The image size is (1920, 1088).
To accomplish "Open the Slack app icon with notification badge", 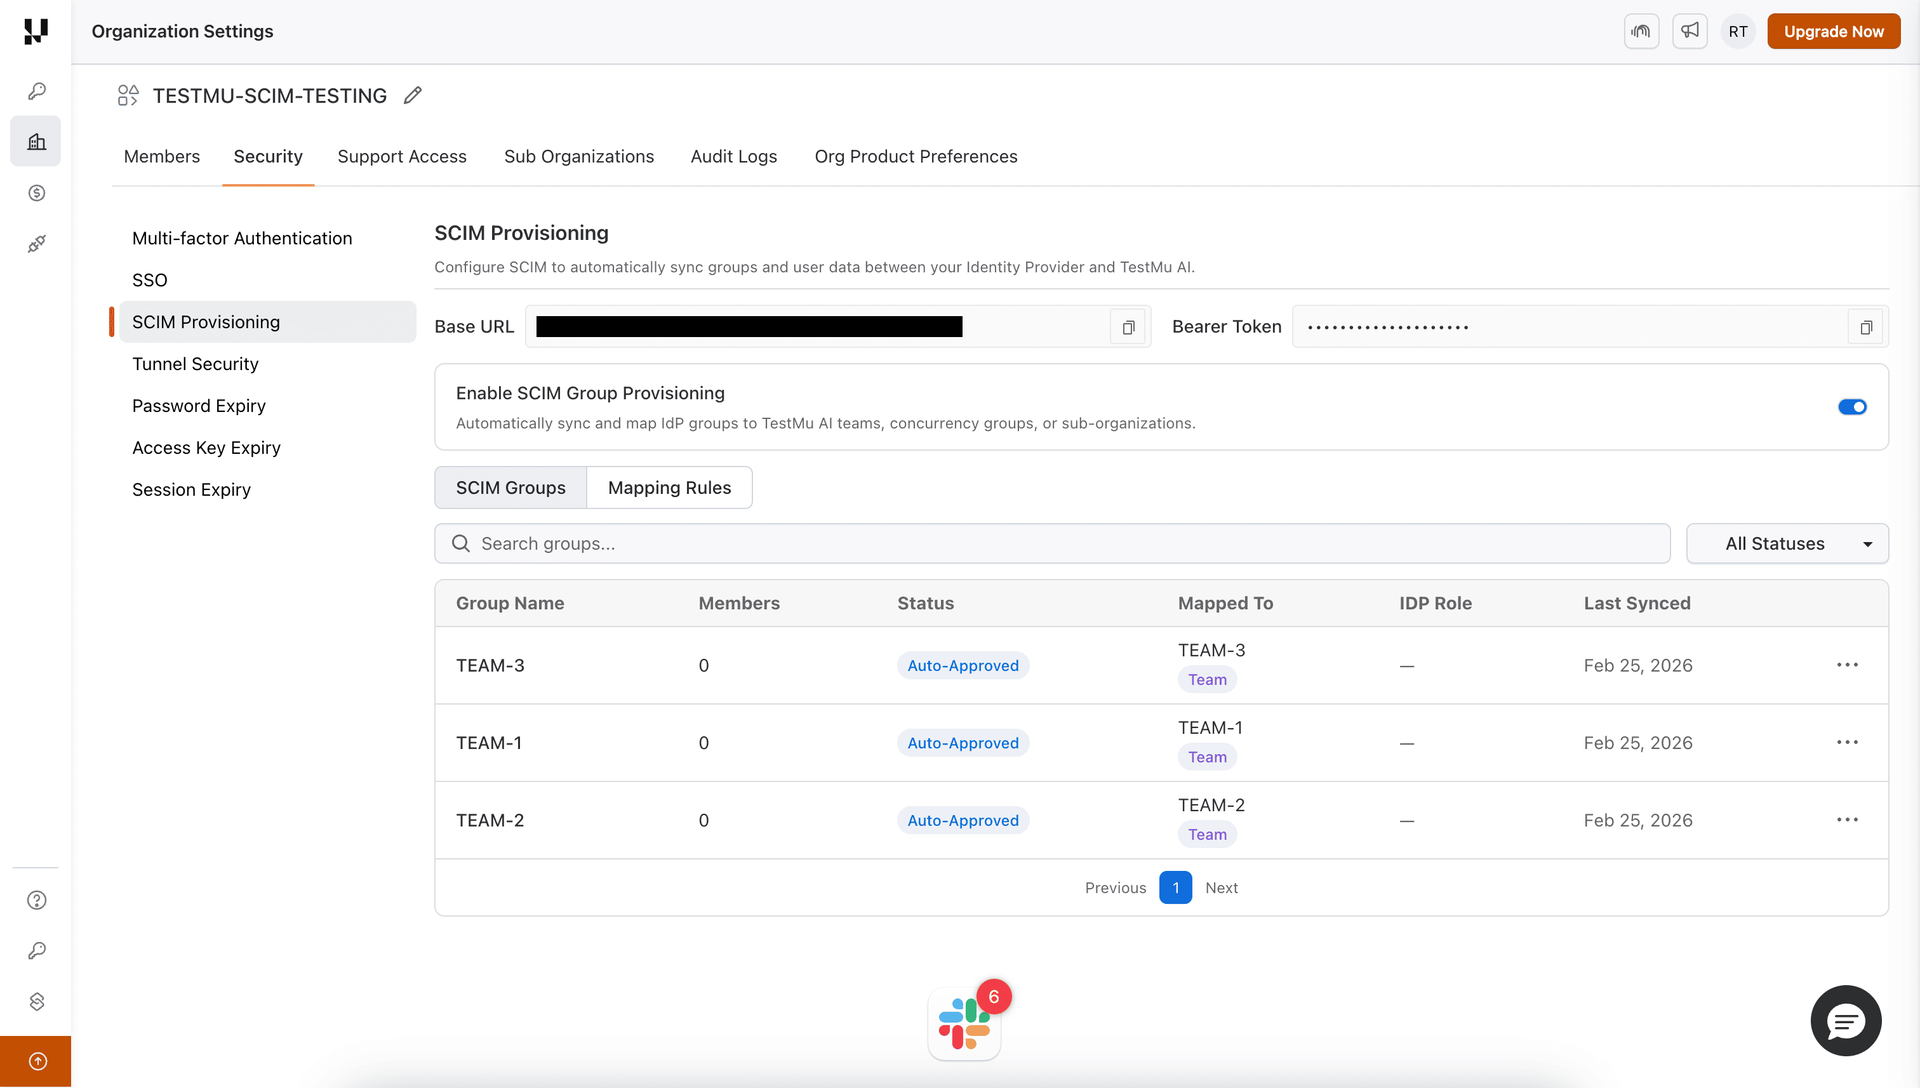I will [x=964, y=1022].
